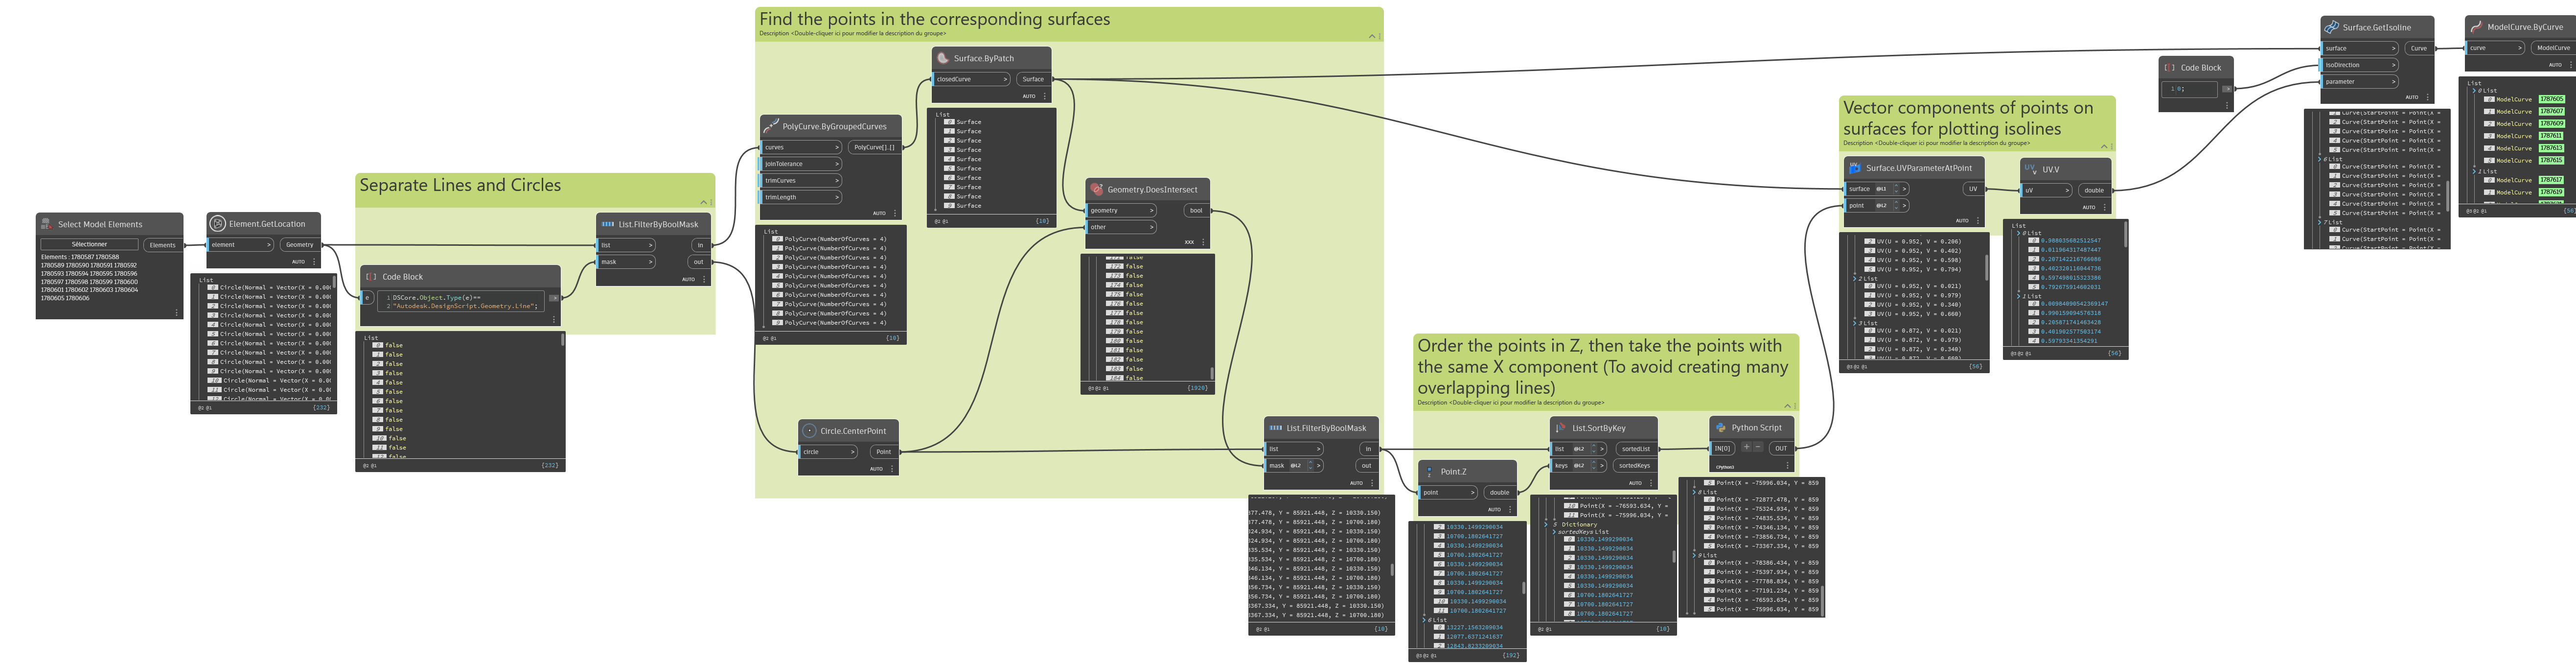This screenshot has width=2576, height=666.
Task: Click the Geometry.DoesIntersect node icon
Action: coord(1097,189)
